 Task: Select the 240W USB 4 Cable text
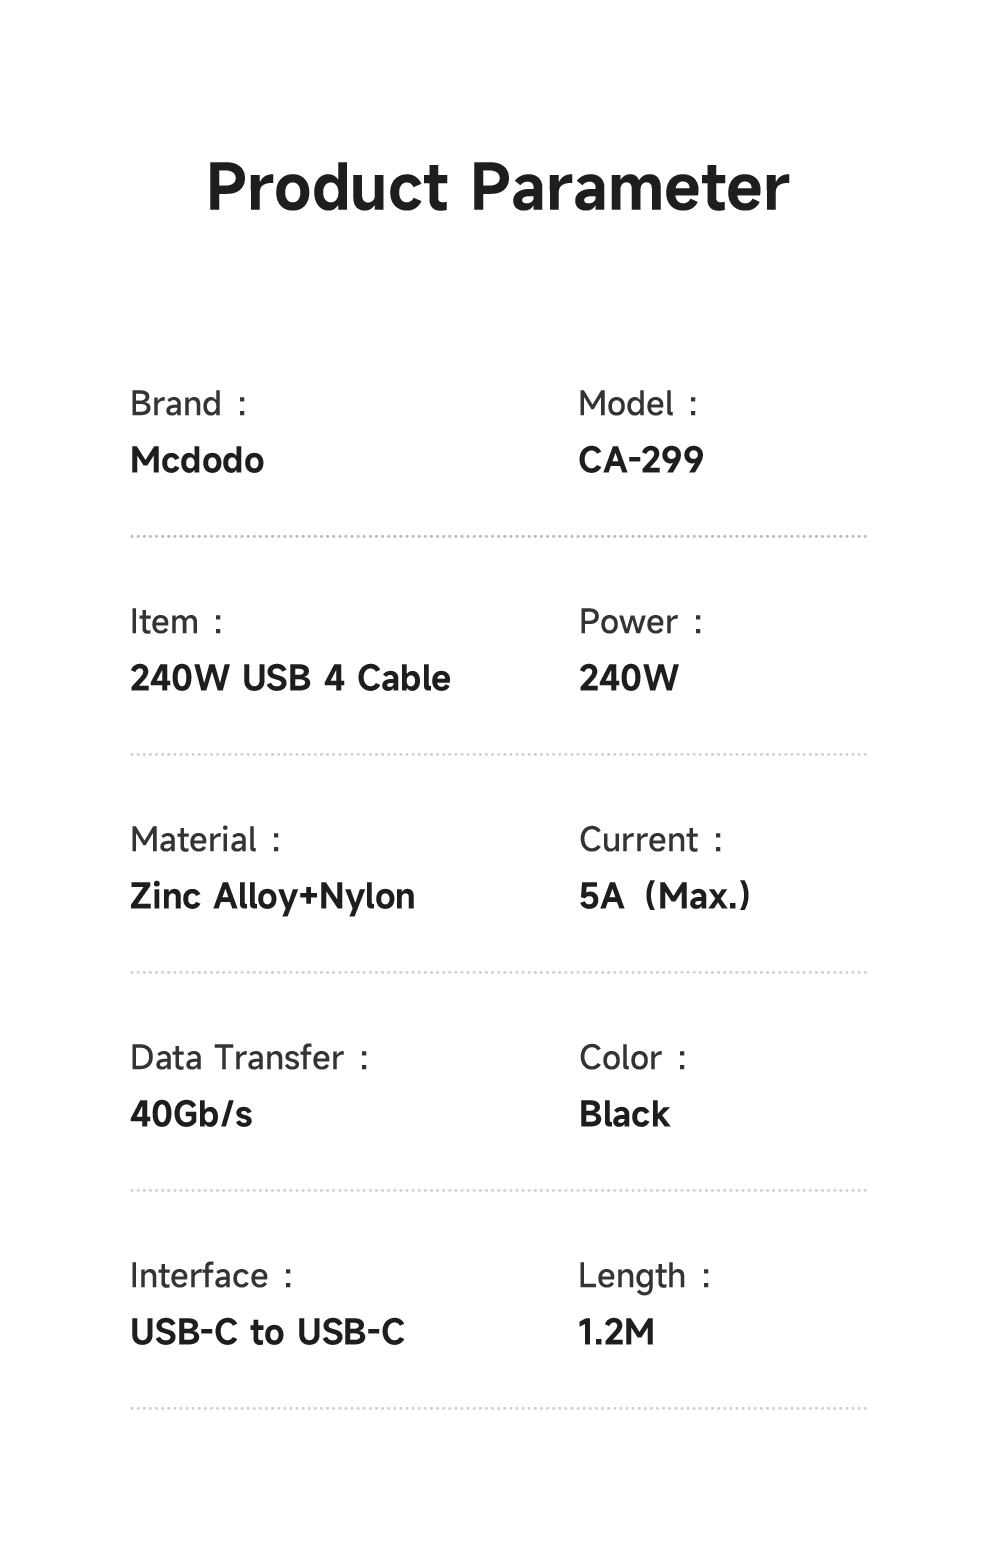(x=290, y=678)
